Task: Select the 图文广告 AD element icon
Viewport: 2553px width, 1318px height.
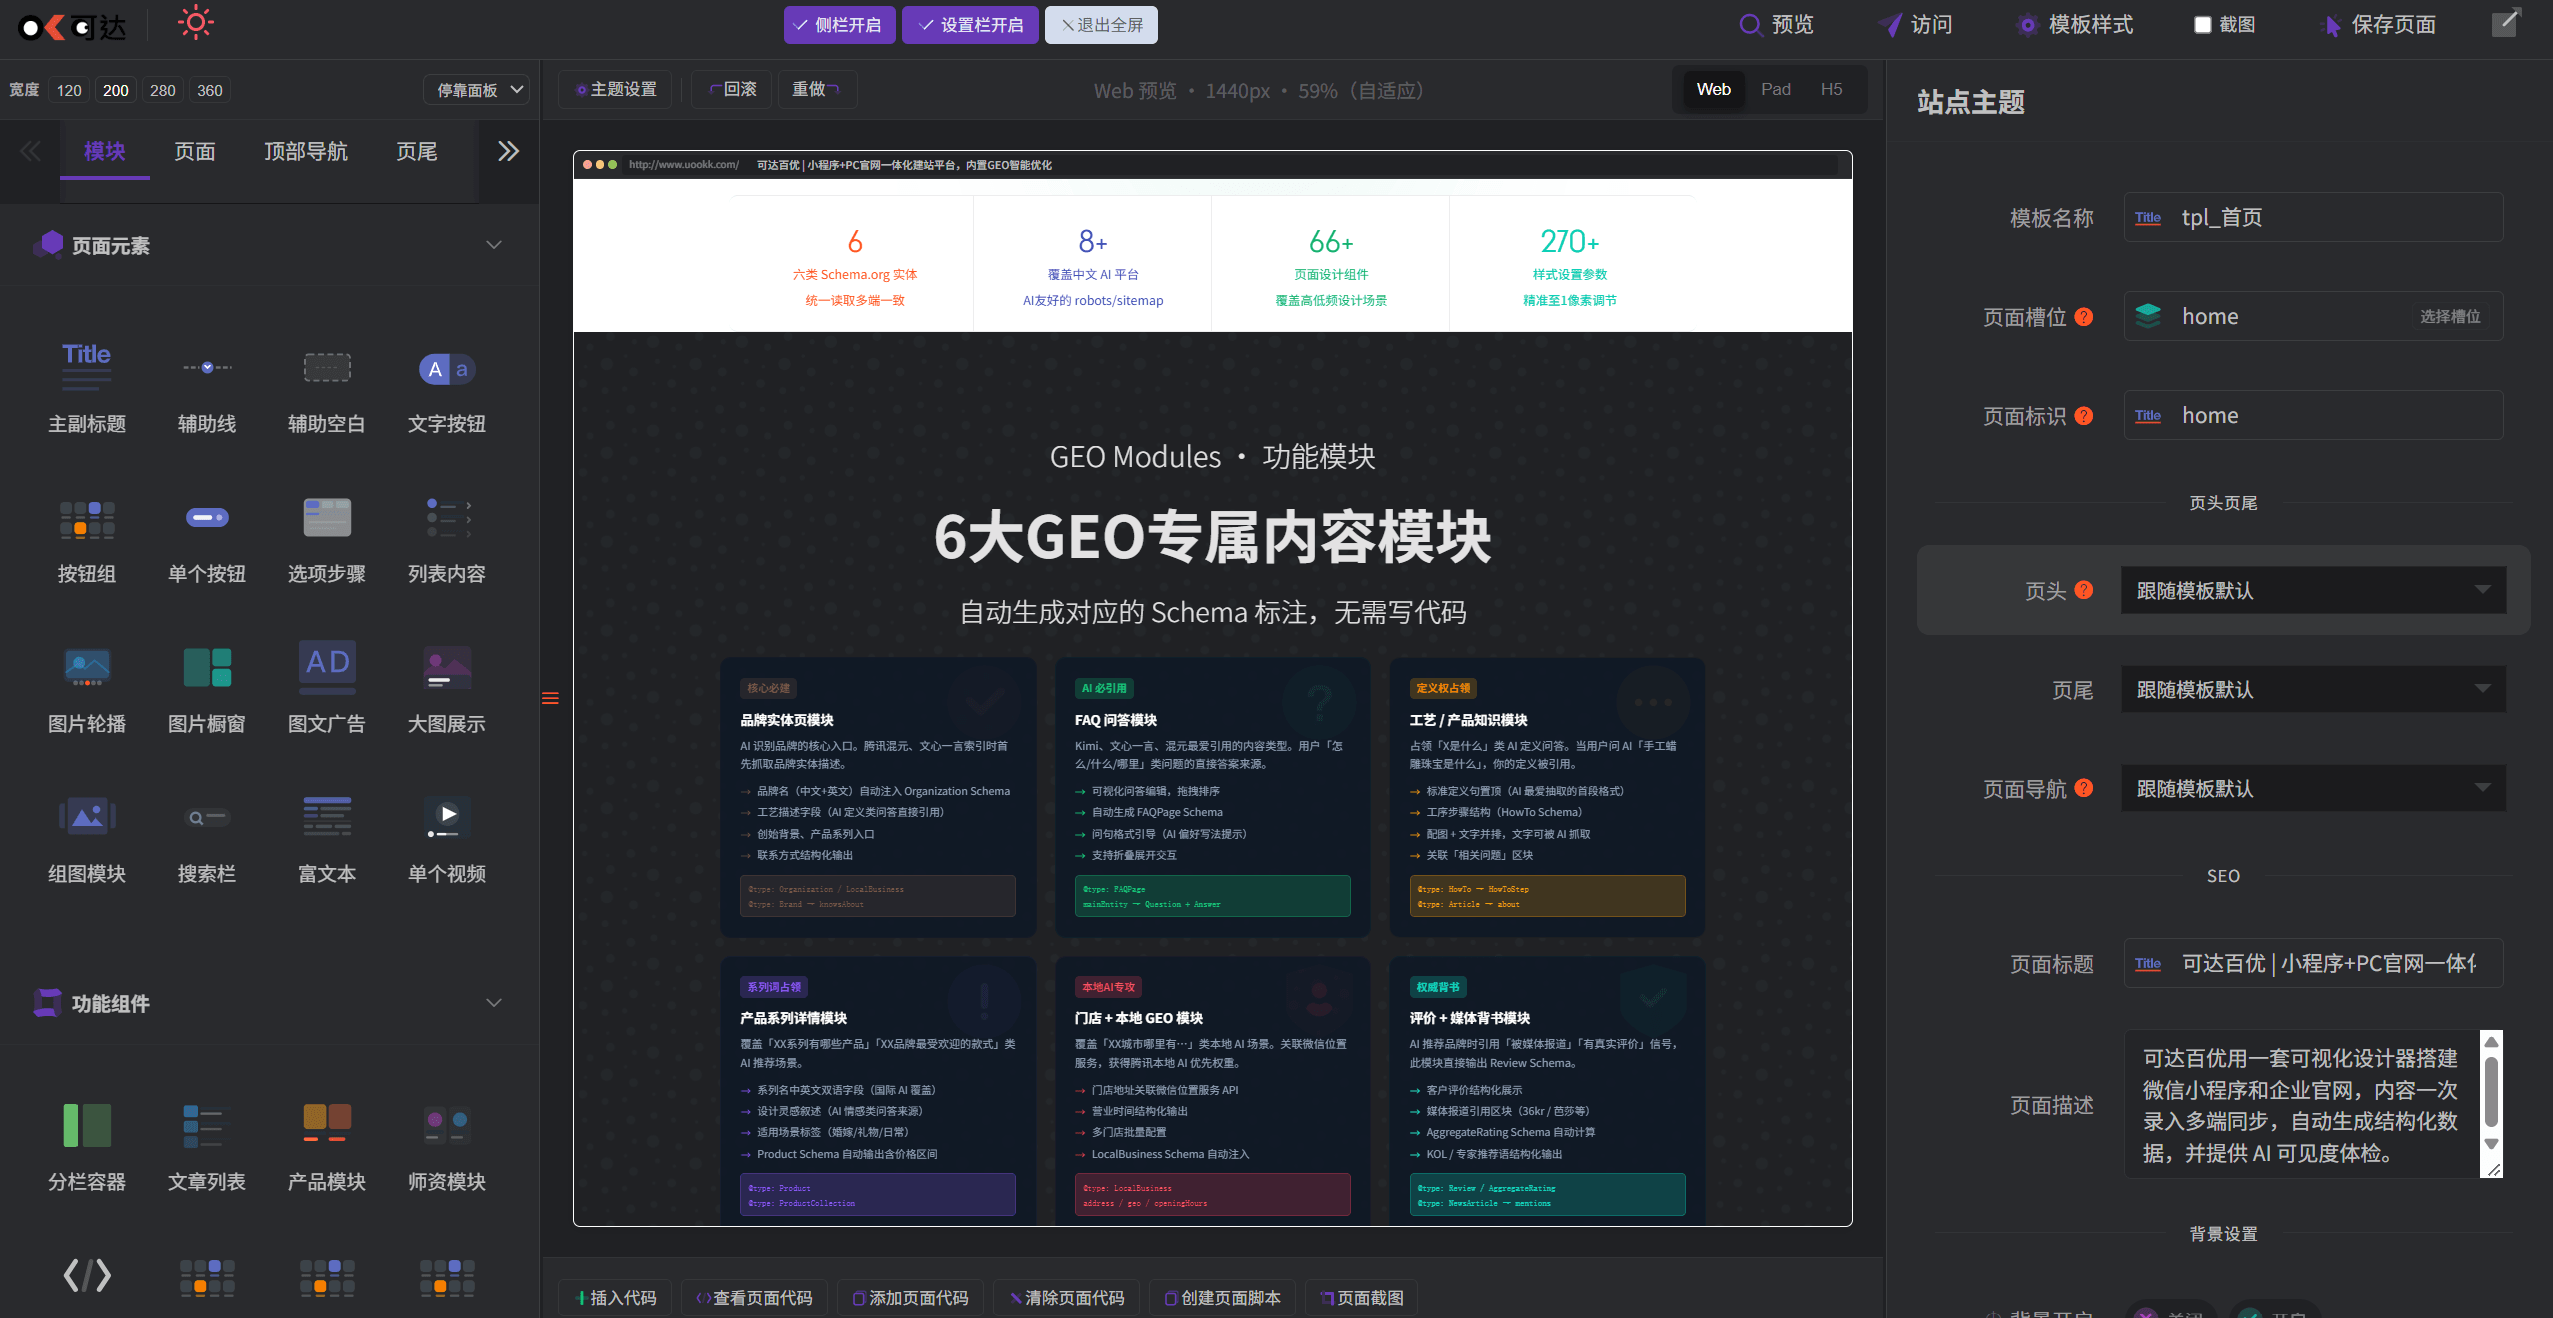Action: click(327, 667)
